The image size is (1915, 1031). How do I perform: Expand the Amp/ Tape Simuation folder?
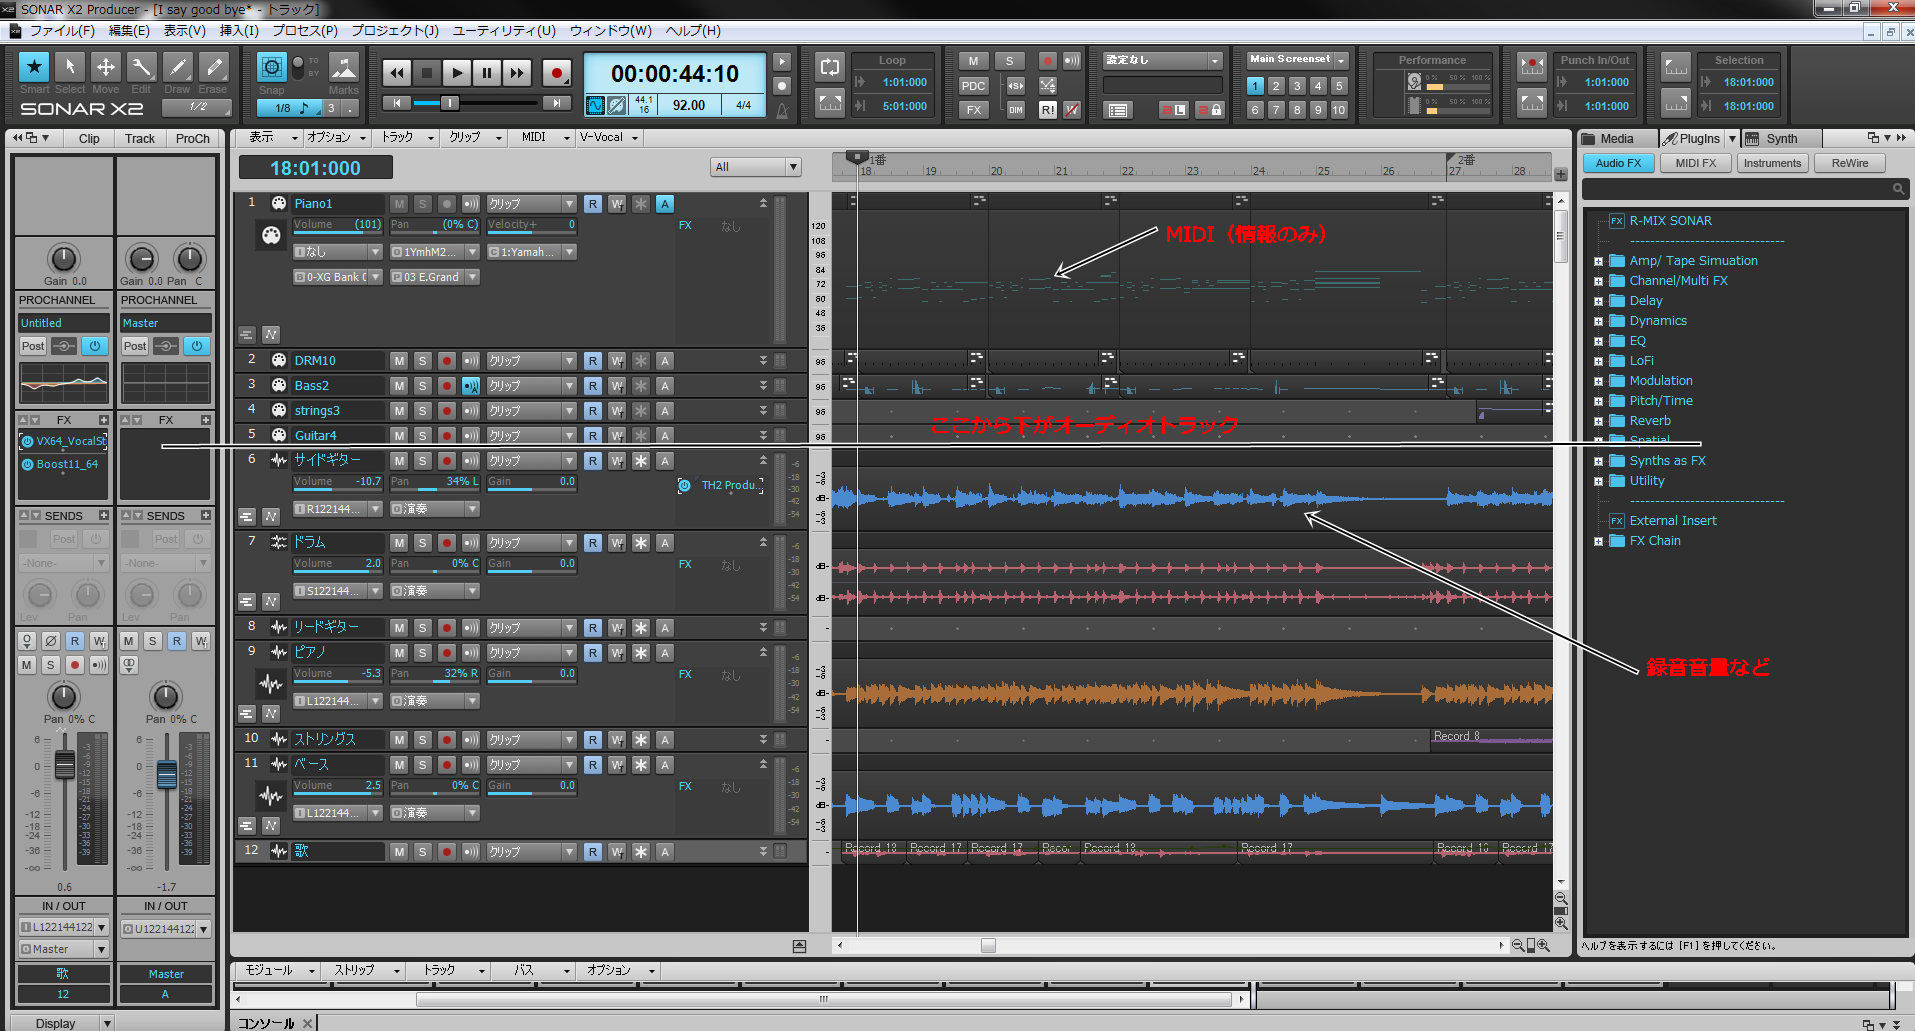point(1598,262)
